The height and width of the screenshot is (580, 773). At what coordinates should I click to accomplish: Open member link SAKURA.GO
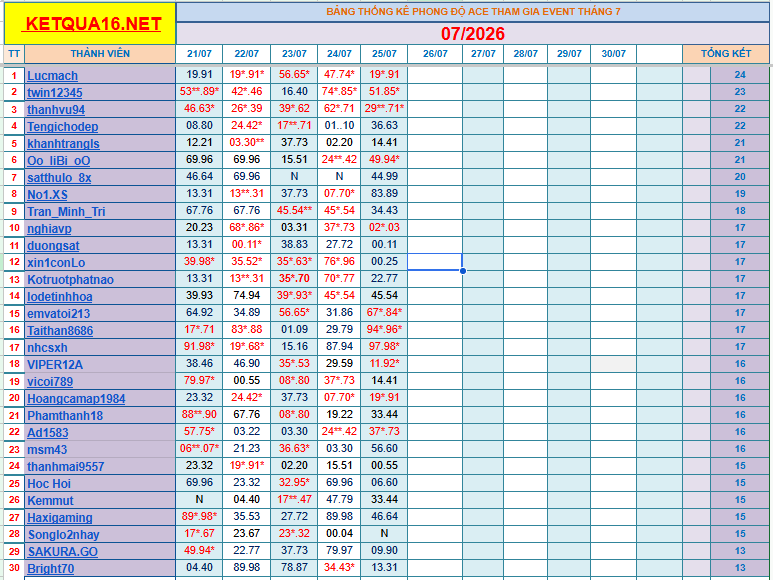coord(63,552)
